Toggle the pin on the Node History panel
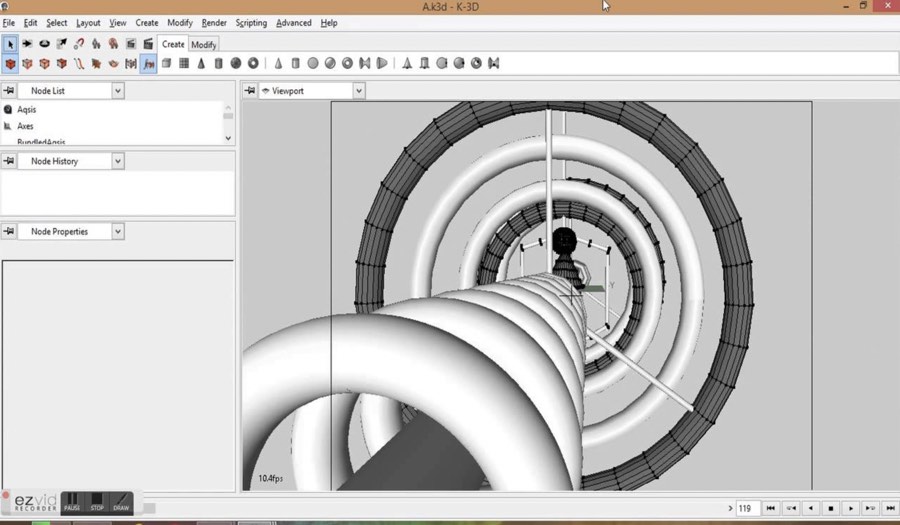 [9, 161]
